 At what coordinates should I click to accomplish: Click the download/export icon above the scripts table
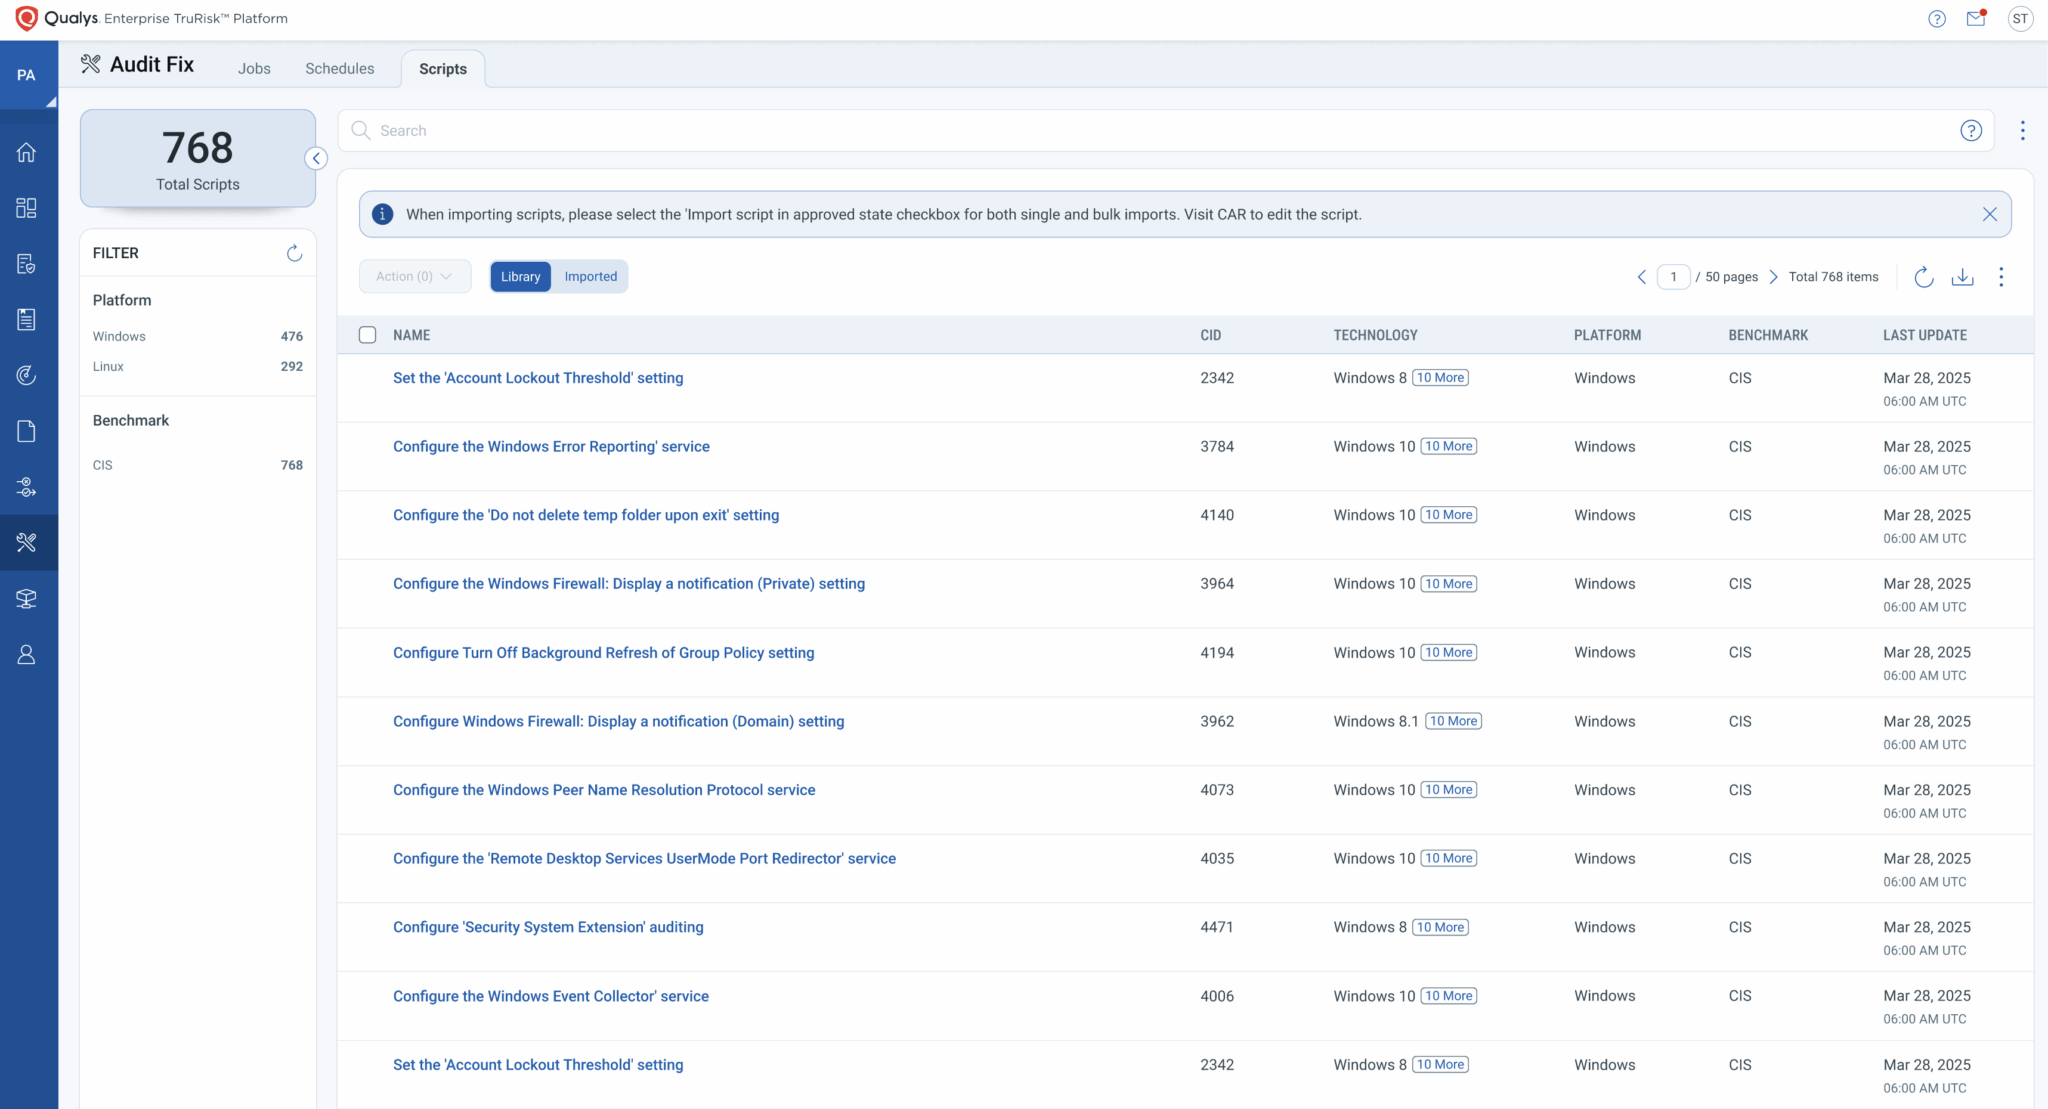coord(1962,277)
